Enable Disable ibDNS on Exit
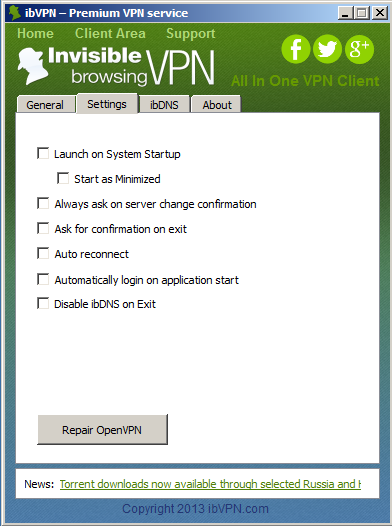 (x=43, y=303)
